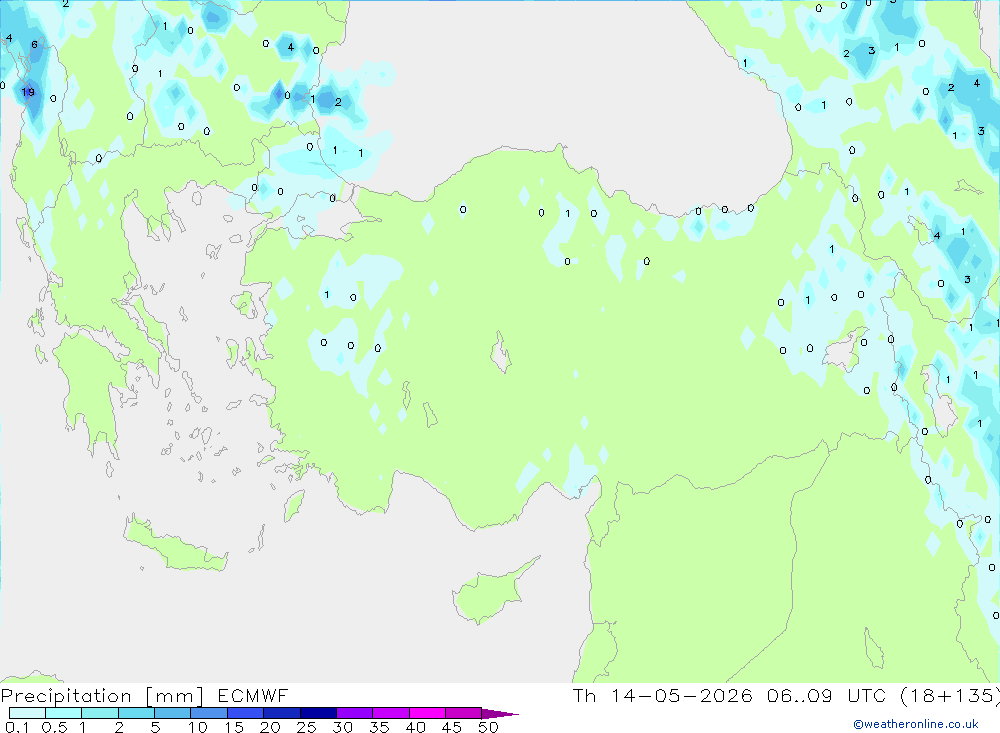Click the 0.1 label on the legend scale
1000x733 pixels.
click(x=17, y=727)
